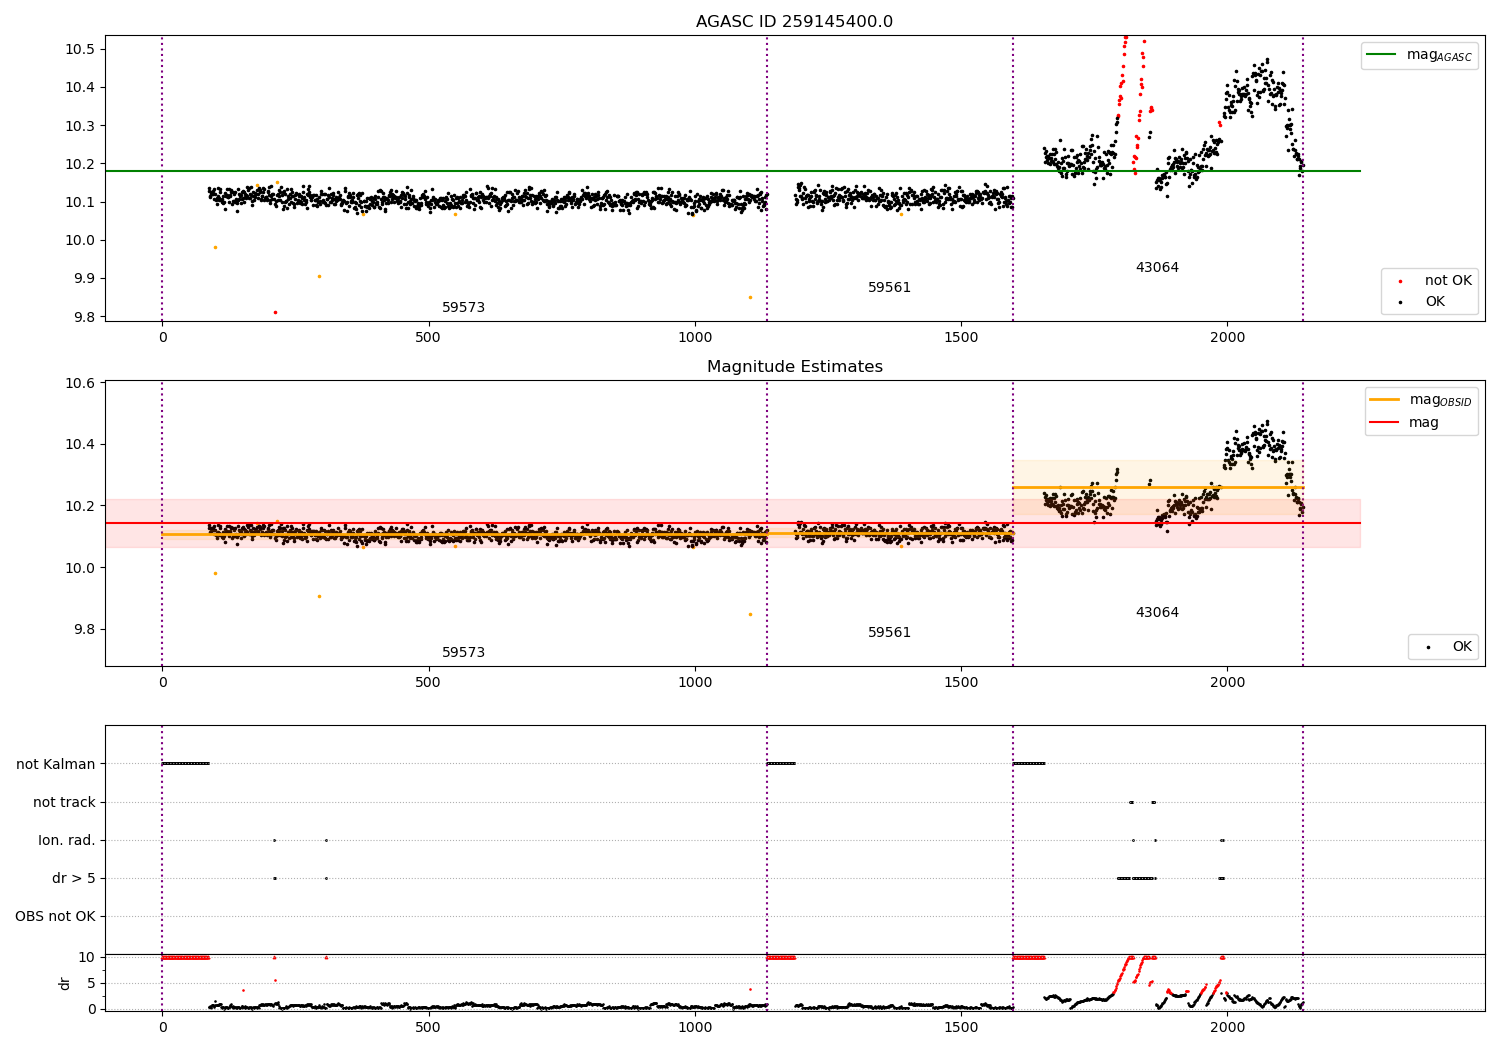This screenshot has width=1500, height=1050.
Task: Select the 43064 label in Magnitude Estimates plot
Action: click(1157, 613)
